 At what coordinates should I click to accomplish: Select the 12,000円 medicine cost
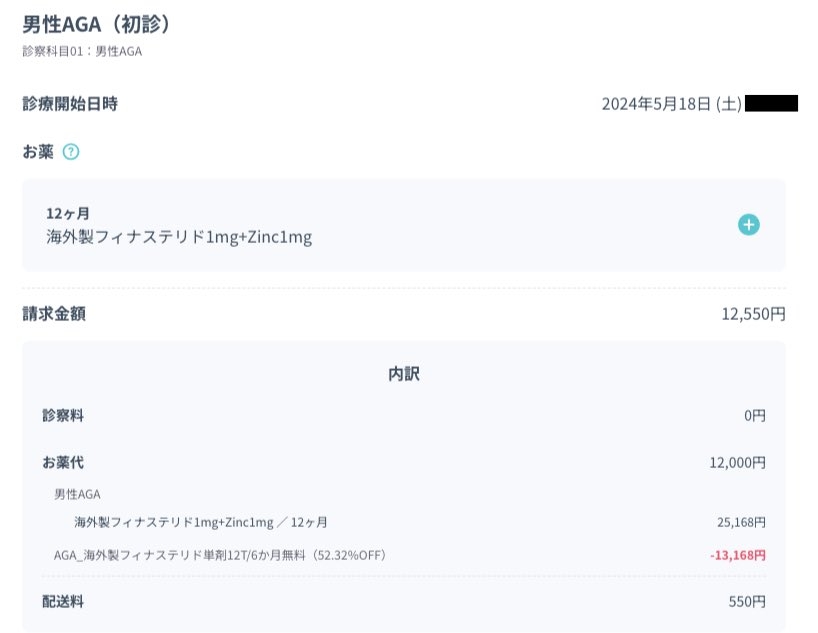[x=737, y=463]
